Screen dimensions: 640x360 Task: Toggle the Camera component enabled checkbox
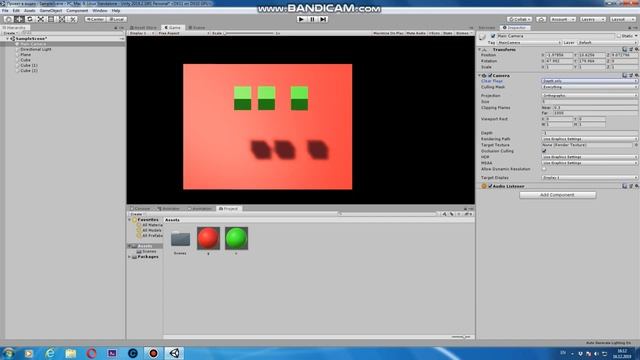click(490, 76)
